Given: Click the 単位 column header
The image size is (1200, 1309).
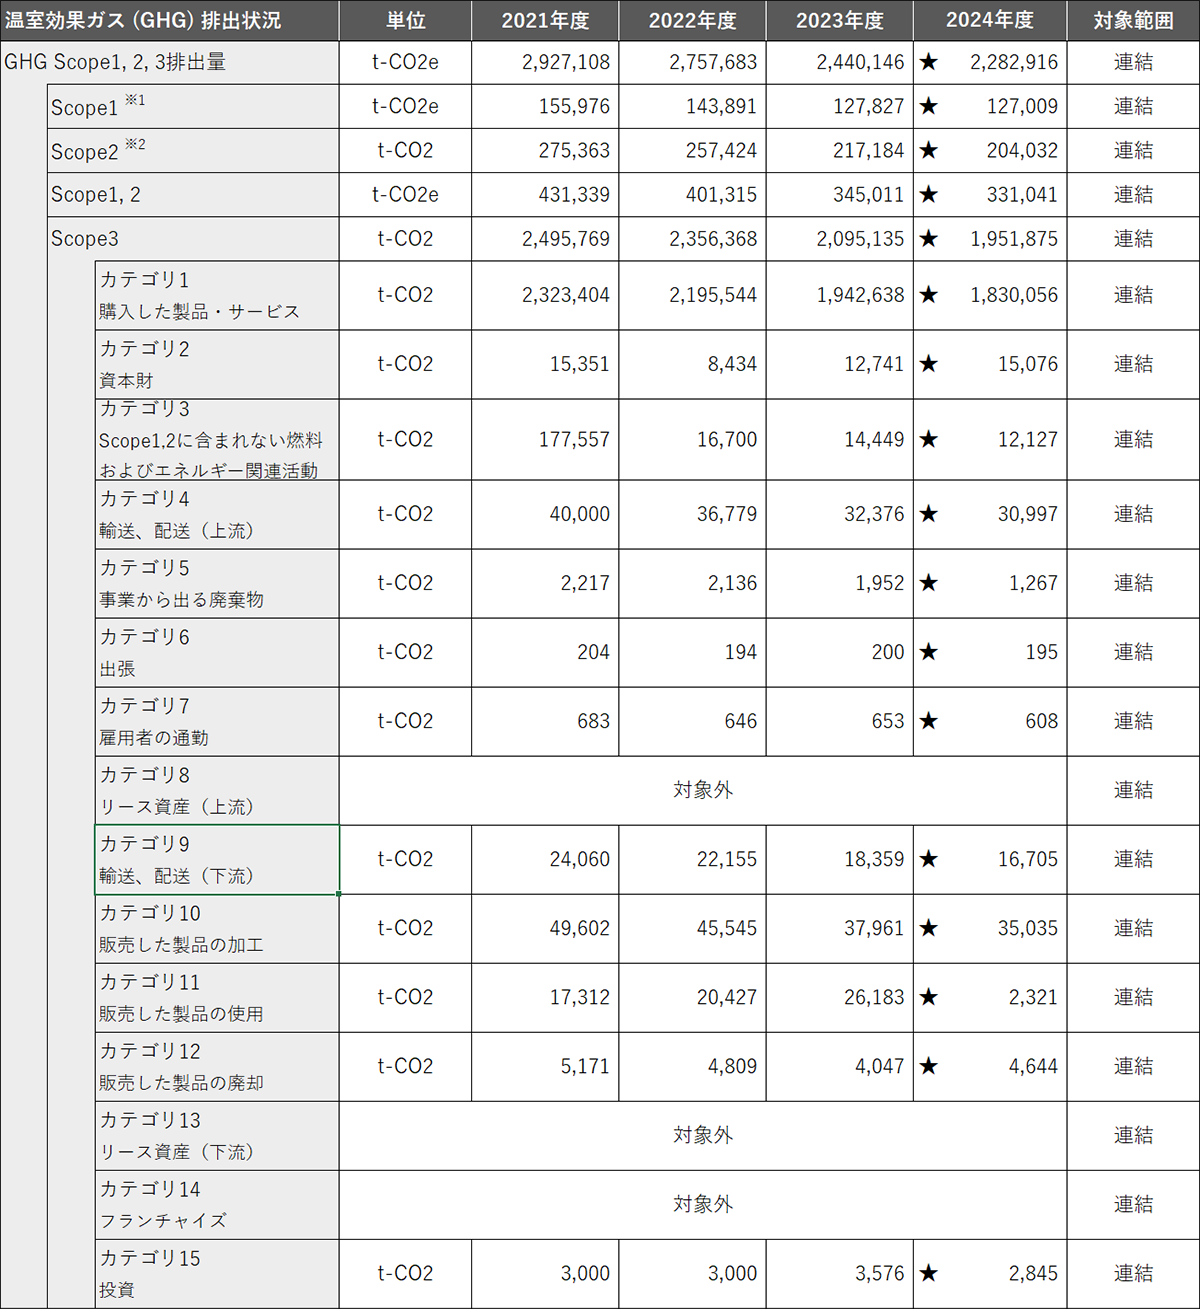Looking at the screenshot, I should (405, 20).
